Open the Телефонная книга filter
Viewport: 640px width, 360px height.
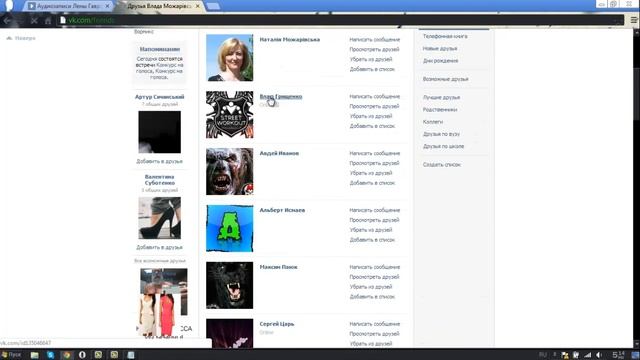click(x=445, y=36)
